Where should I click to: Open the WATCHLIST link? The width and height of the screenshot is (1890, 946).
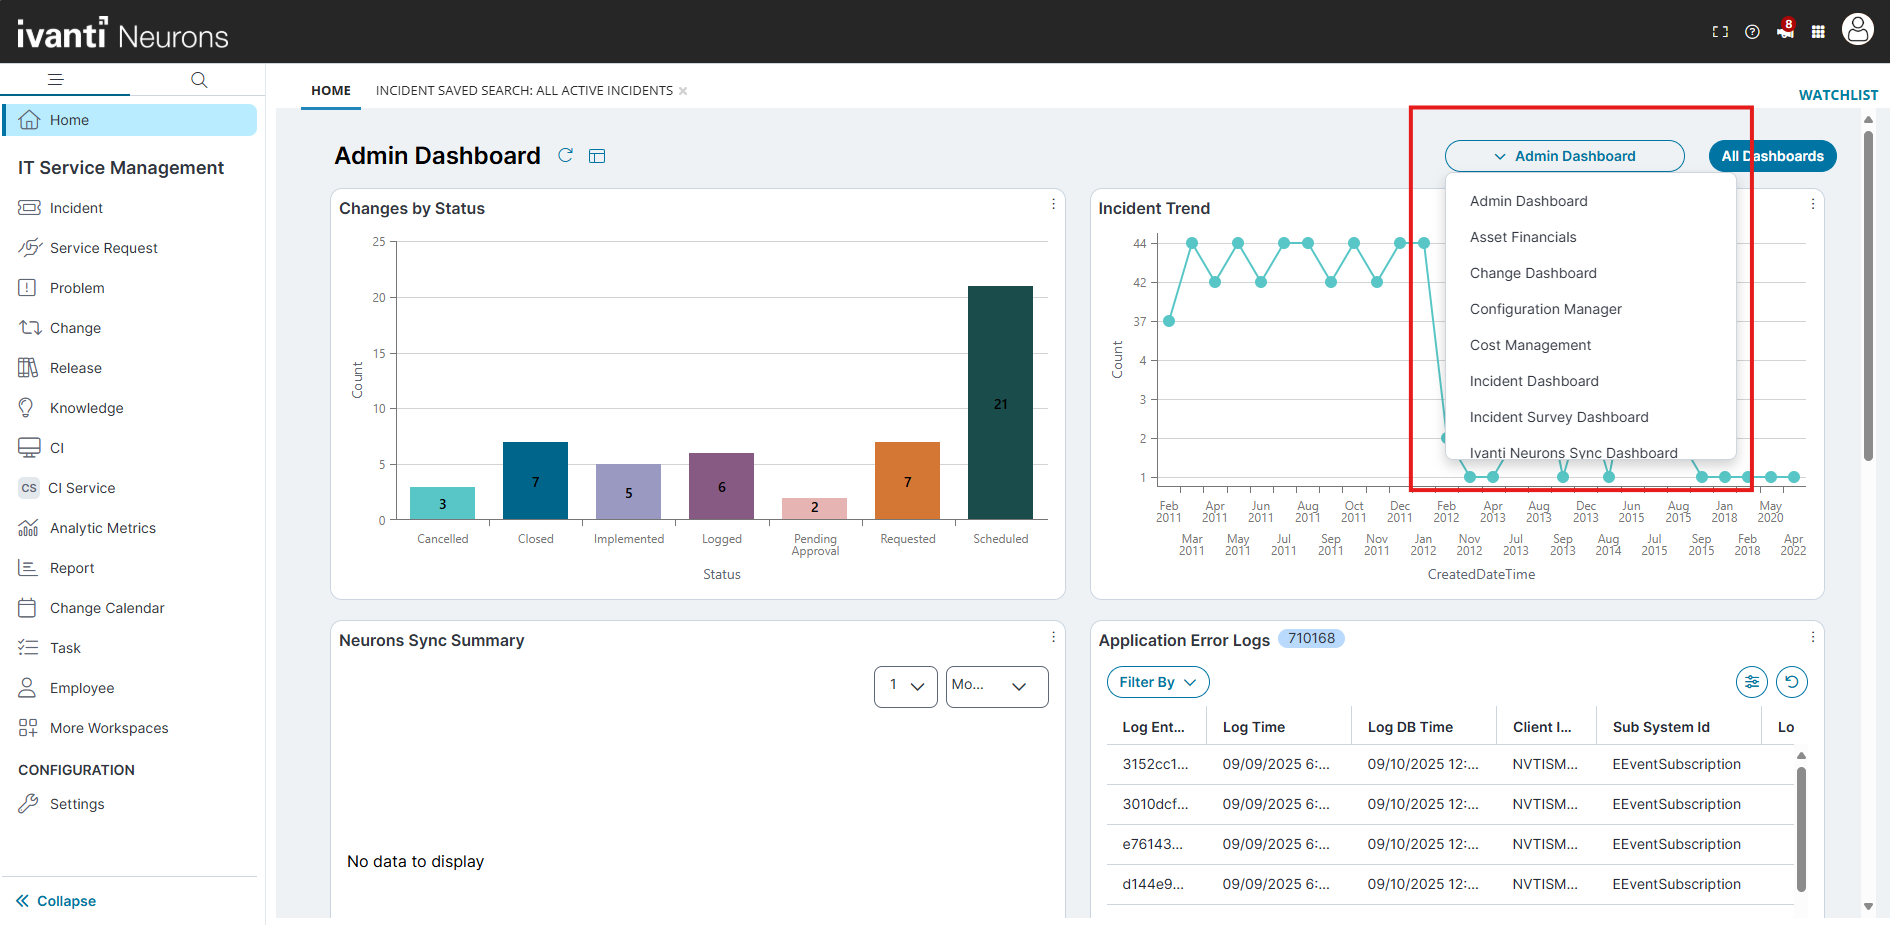click(x=1838, y=95)
